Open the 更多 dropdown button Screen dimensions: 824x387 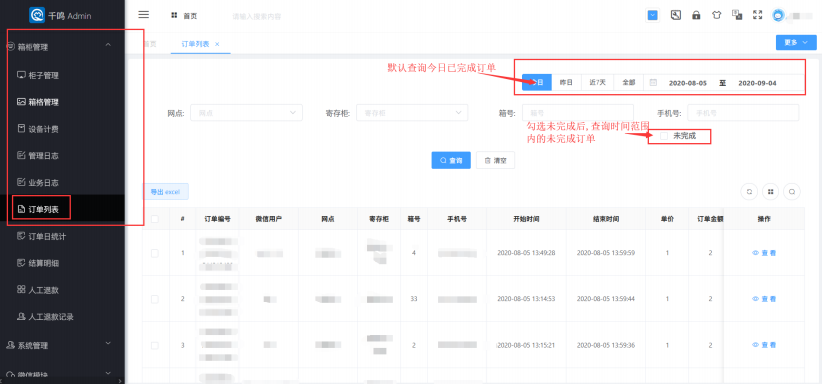tap(796, 43)
